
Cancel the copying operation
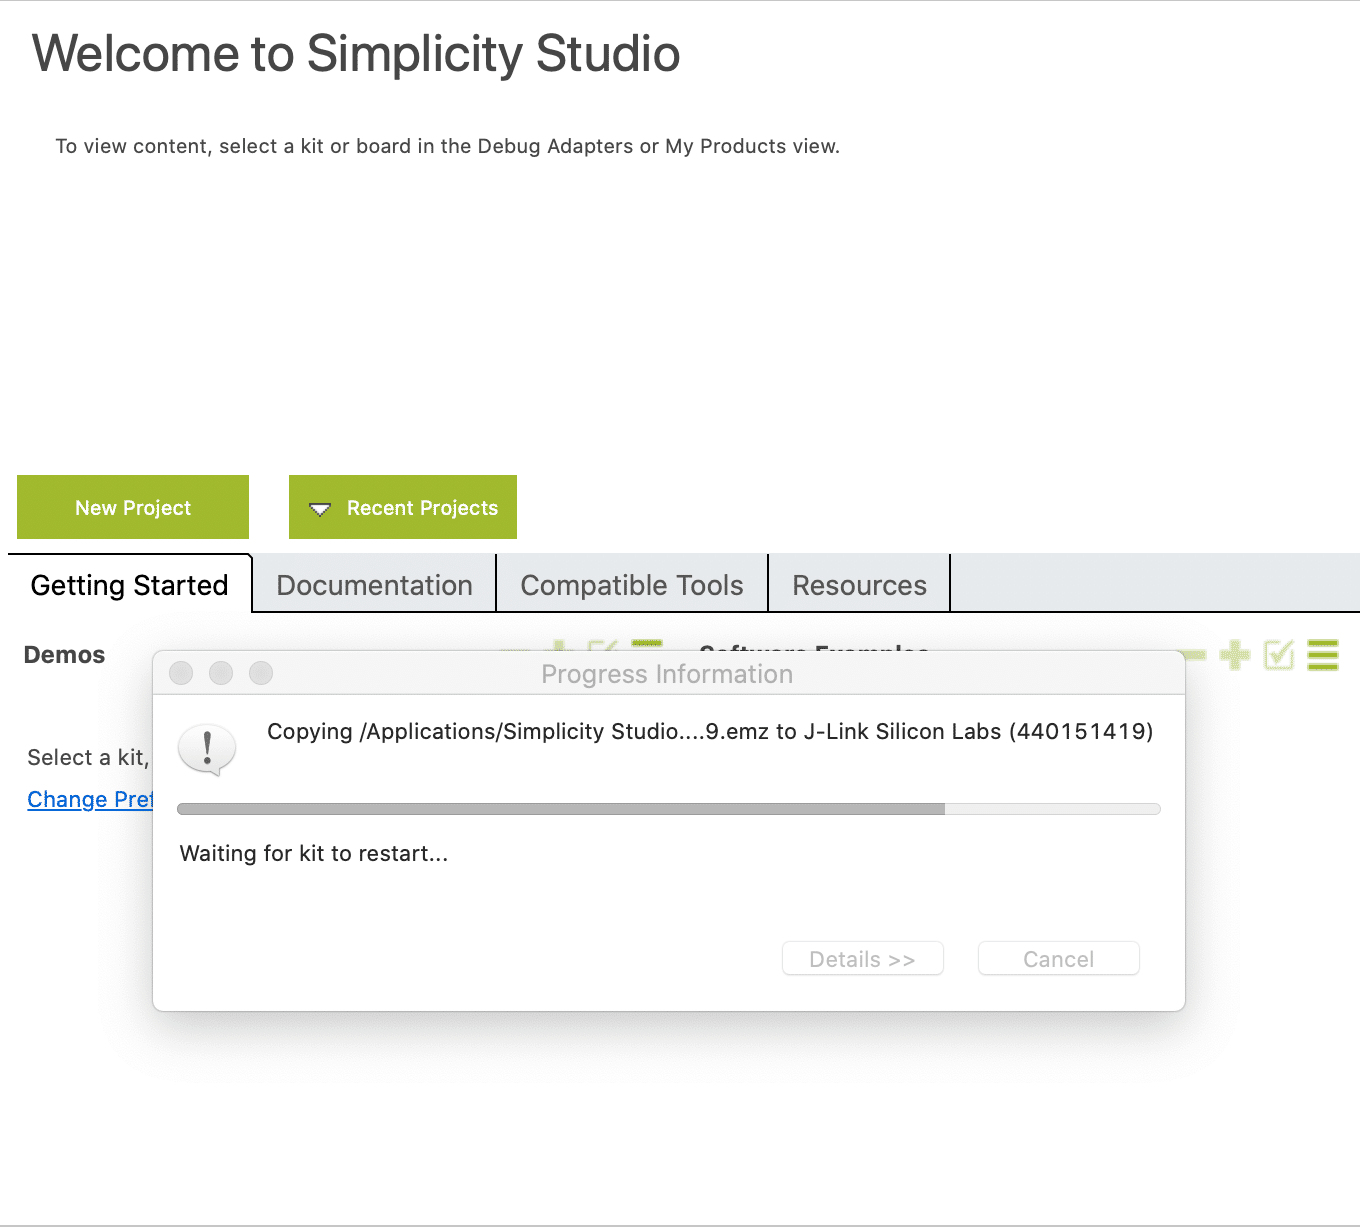(x=1058, y=958)
